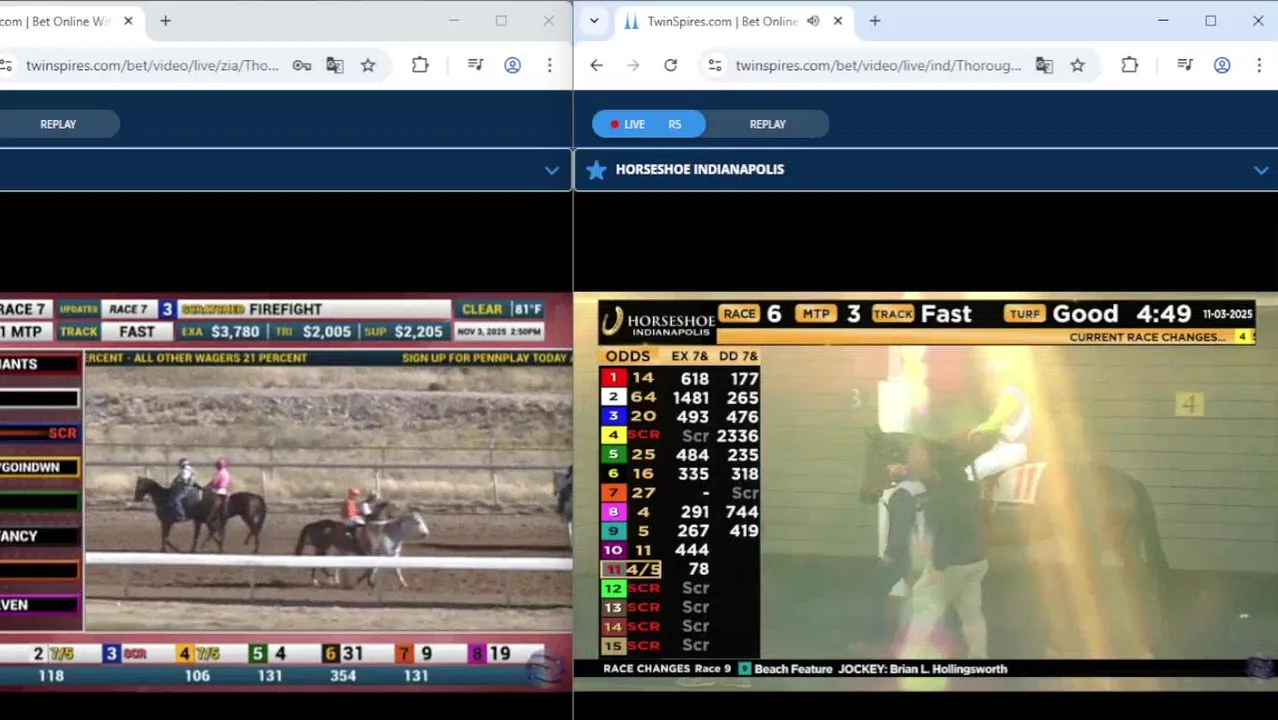Click the HORSESHOE INDIANAPOLIS track name

tap(700, 170)
